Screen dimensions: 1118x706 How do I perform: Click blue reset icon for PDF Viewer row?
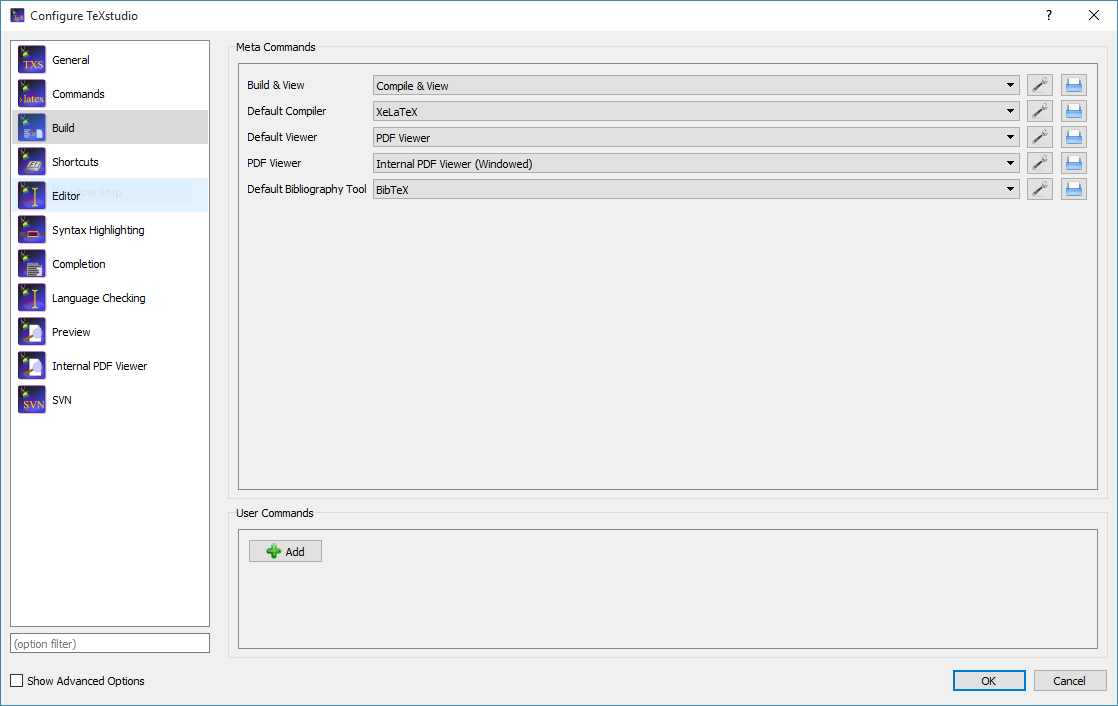(x=1074, y=163)
